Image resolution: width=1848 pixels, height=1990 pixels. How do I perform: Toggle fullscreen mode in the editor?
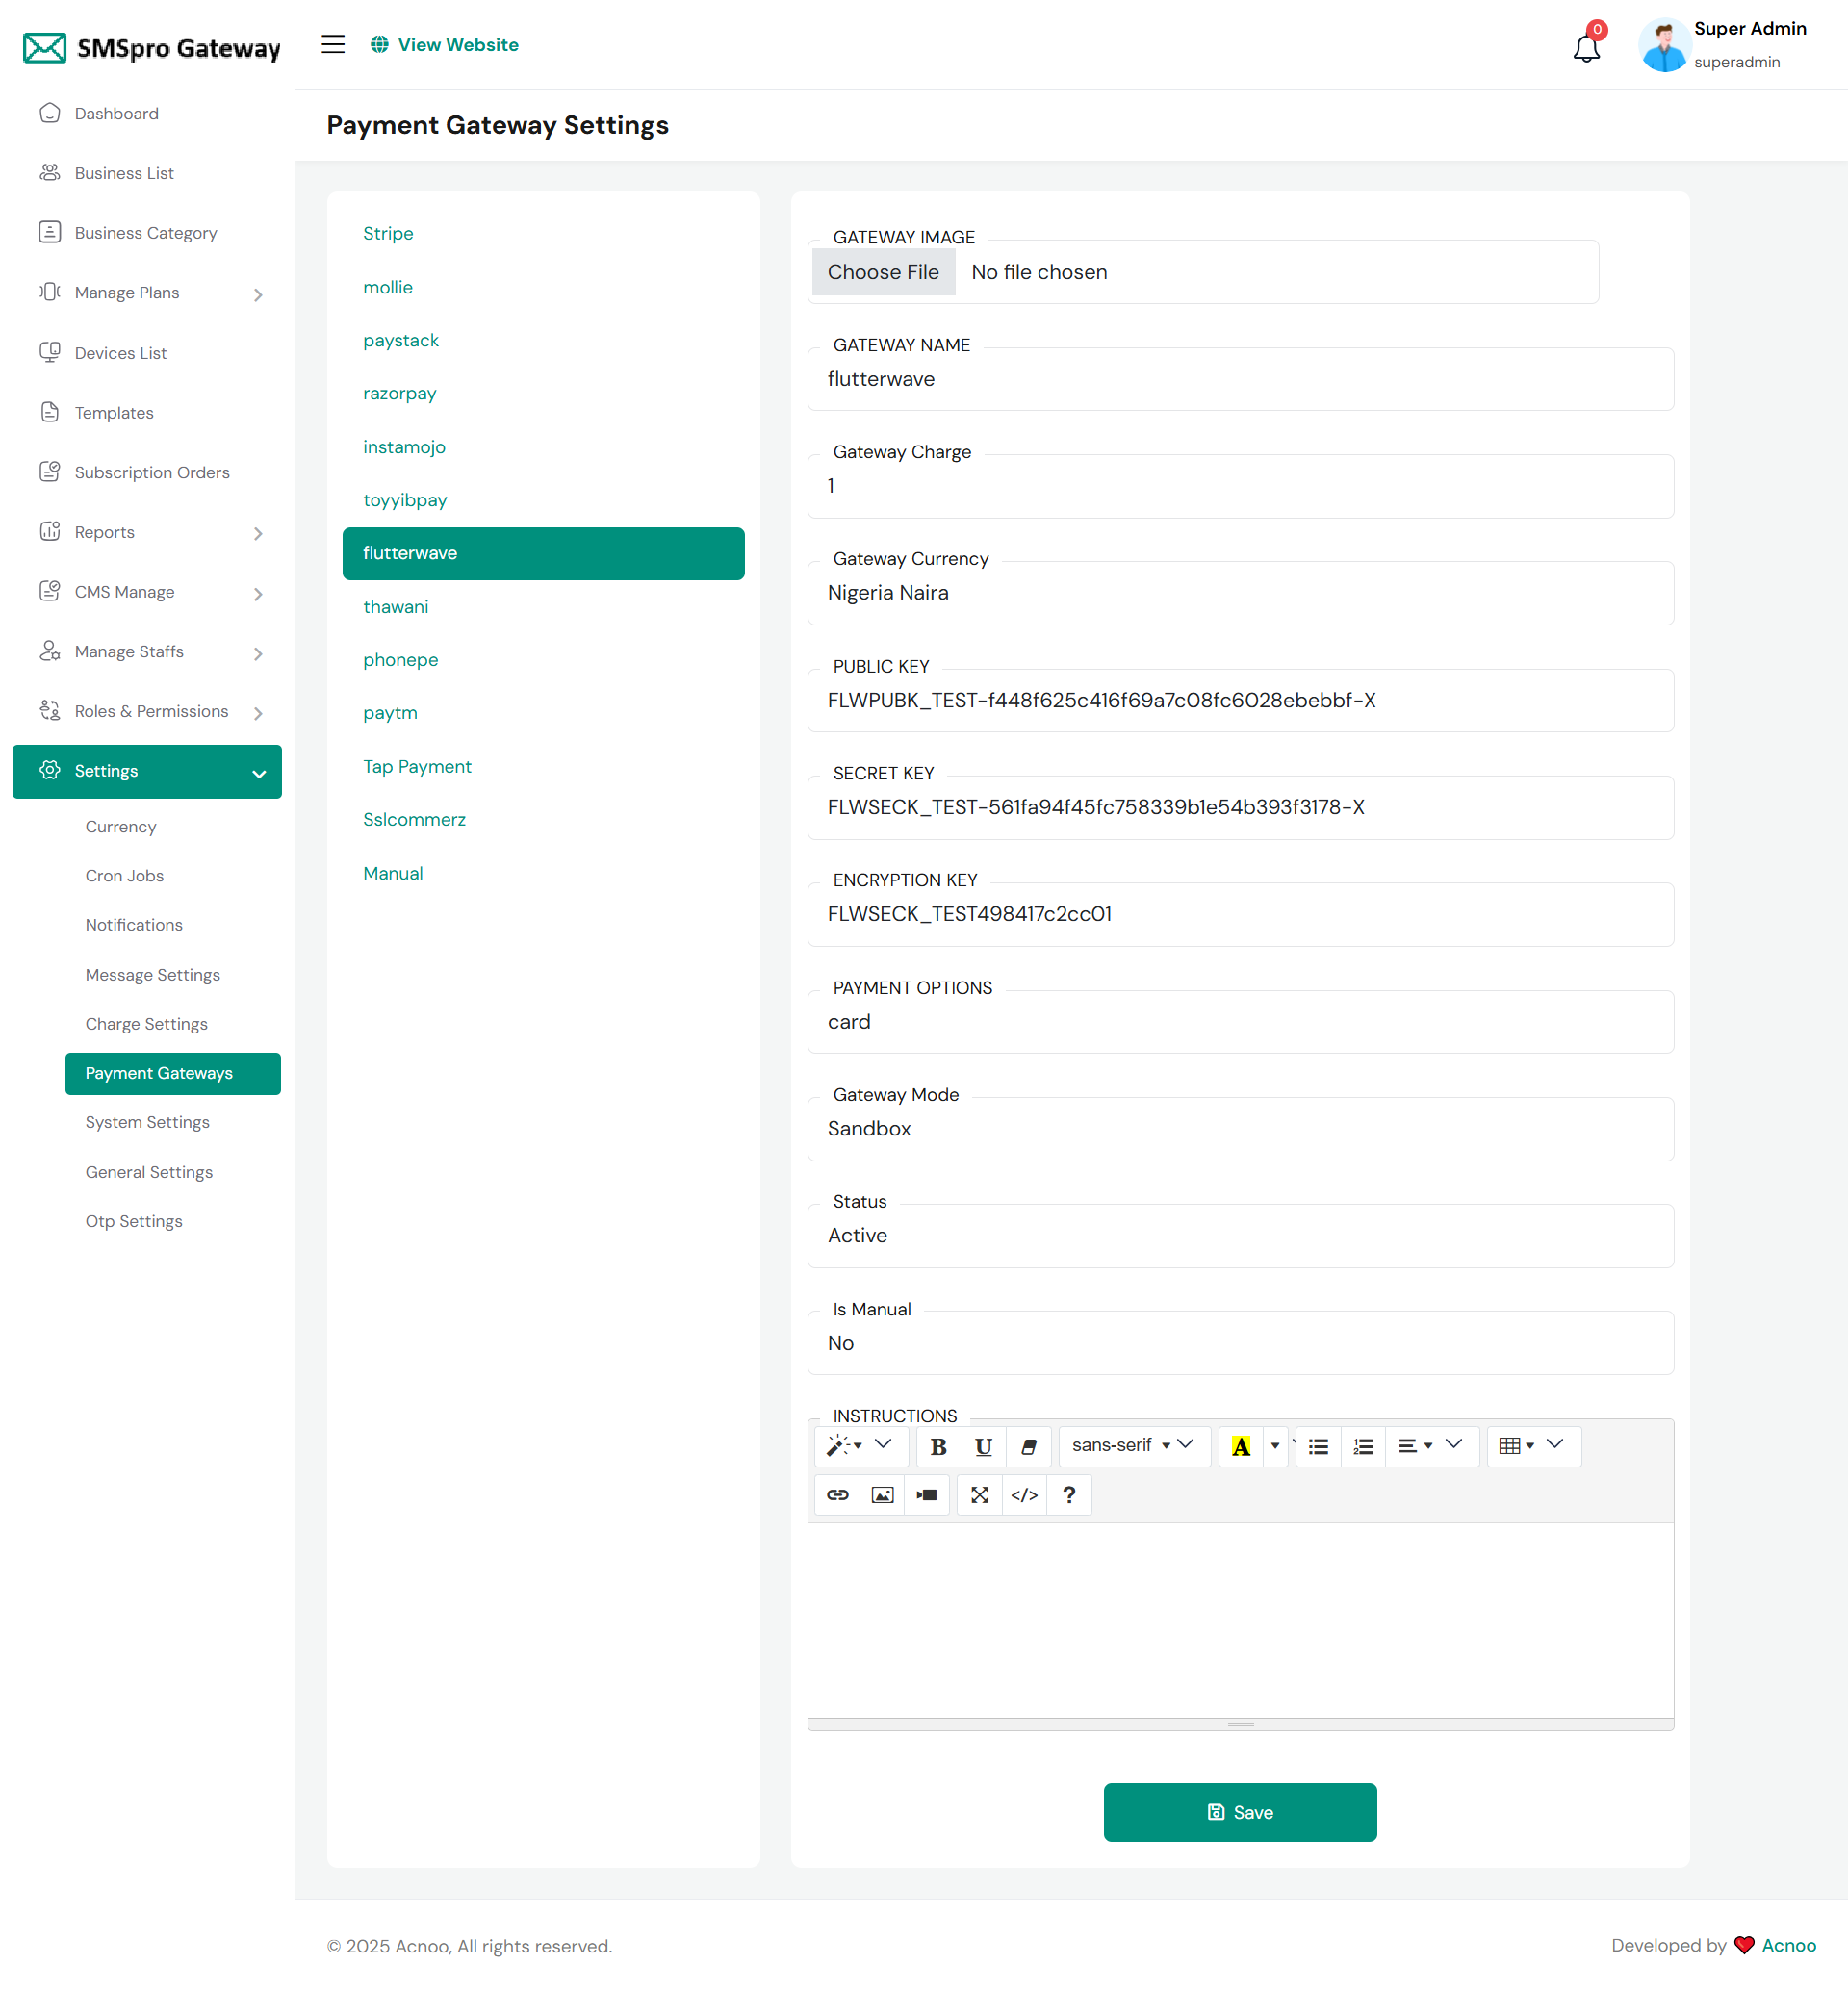tap(979, 1494)
